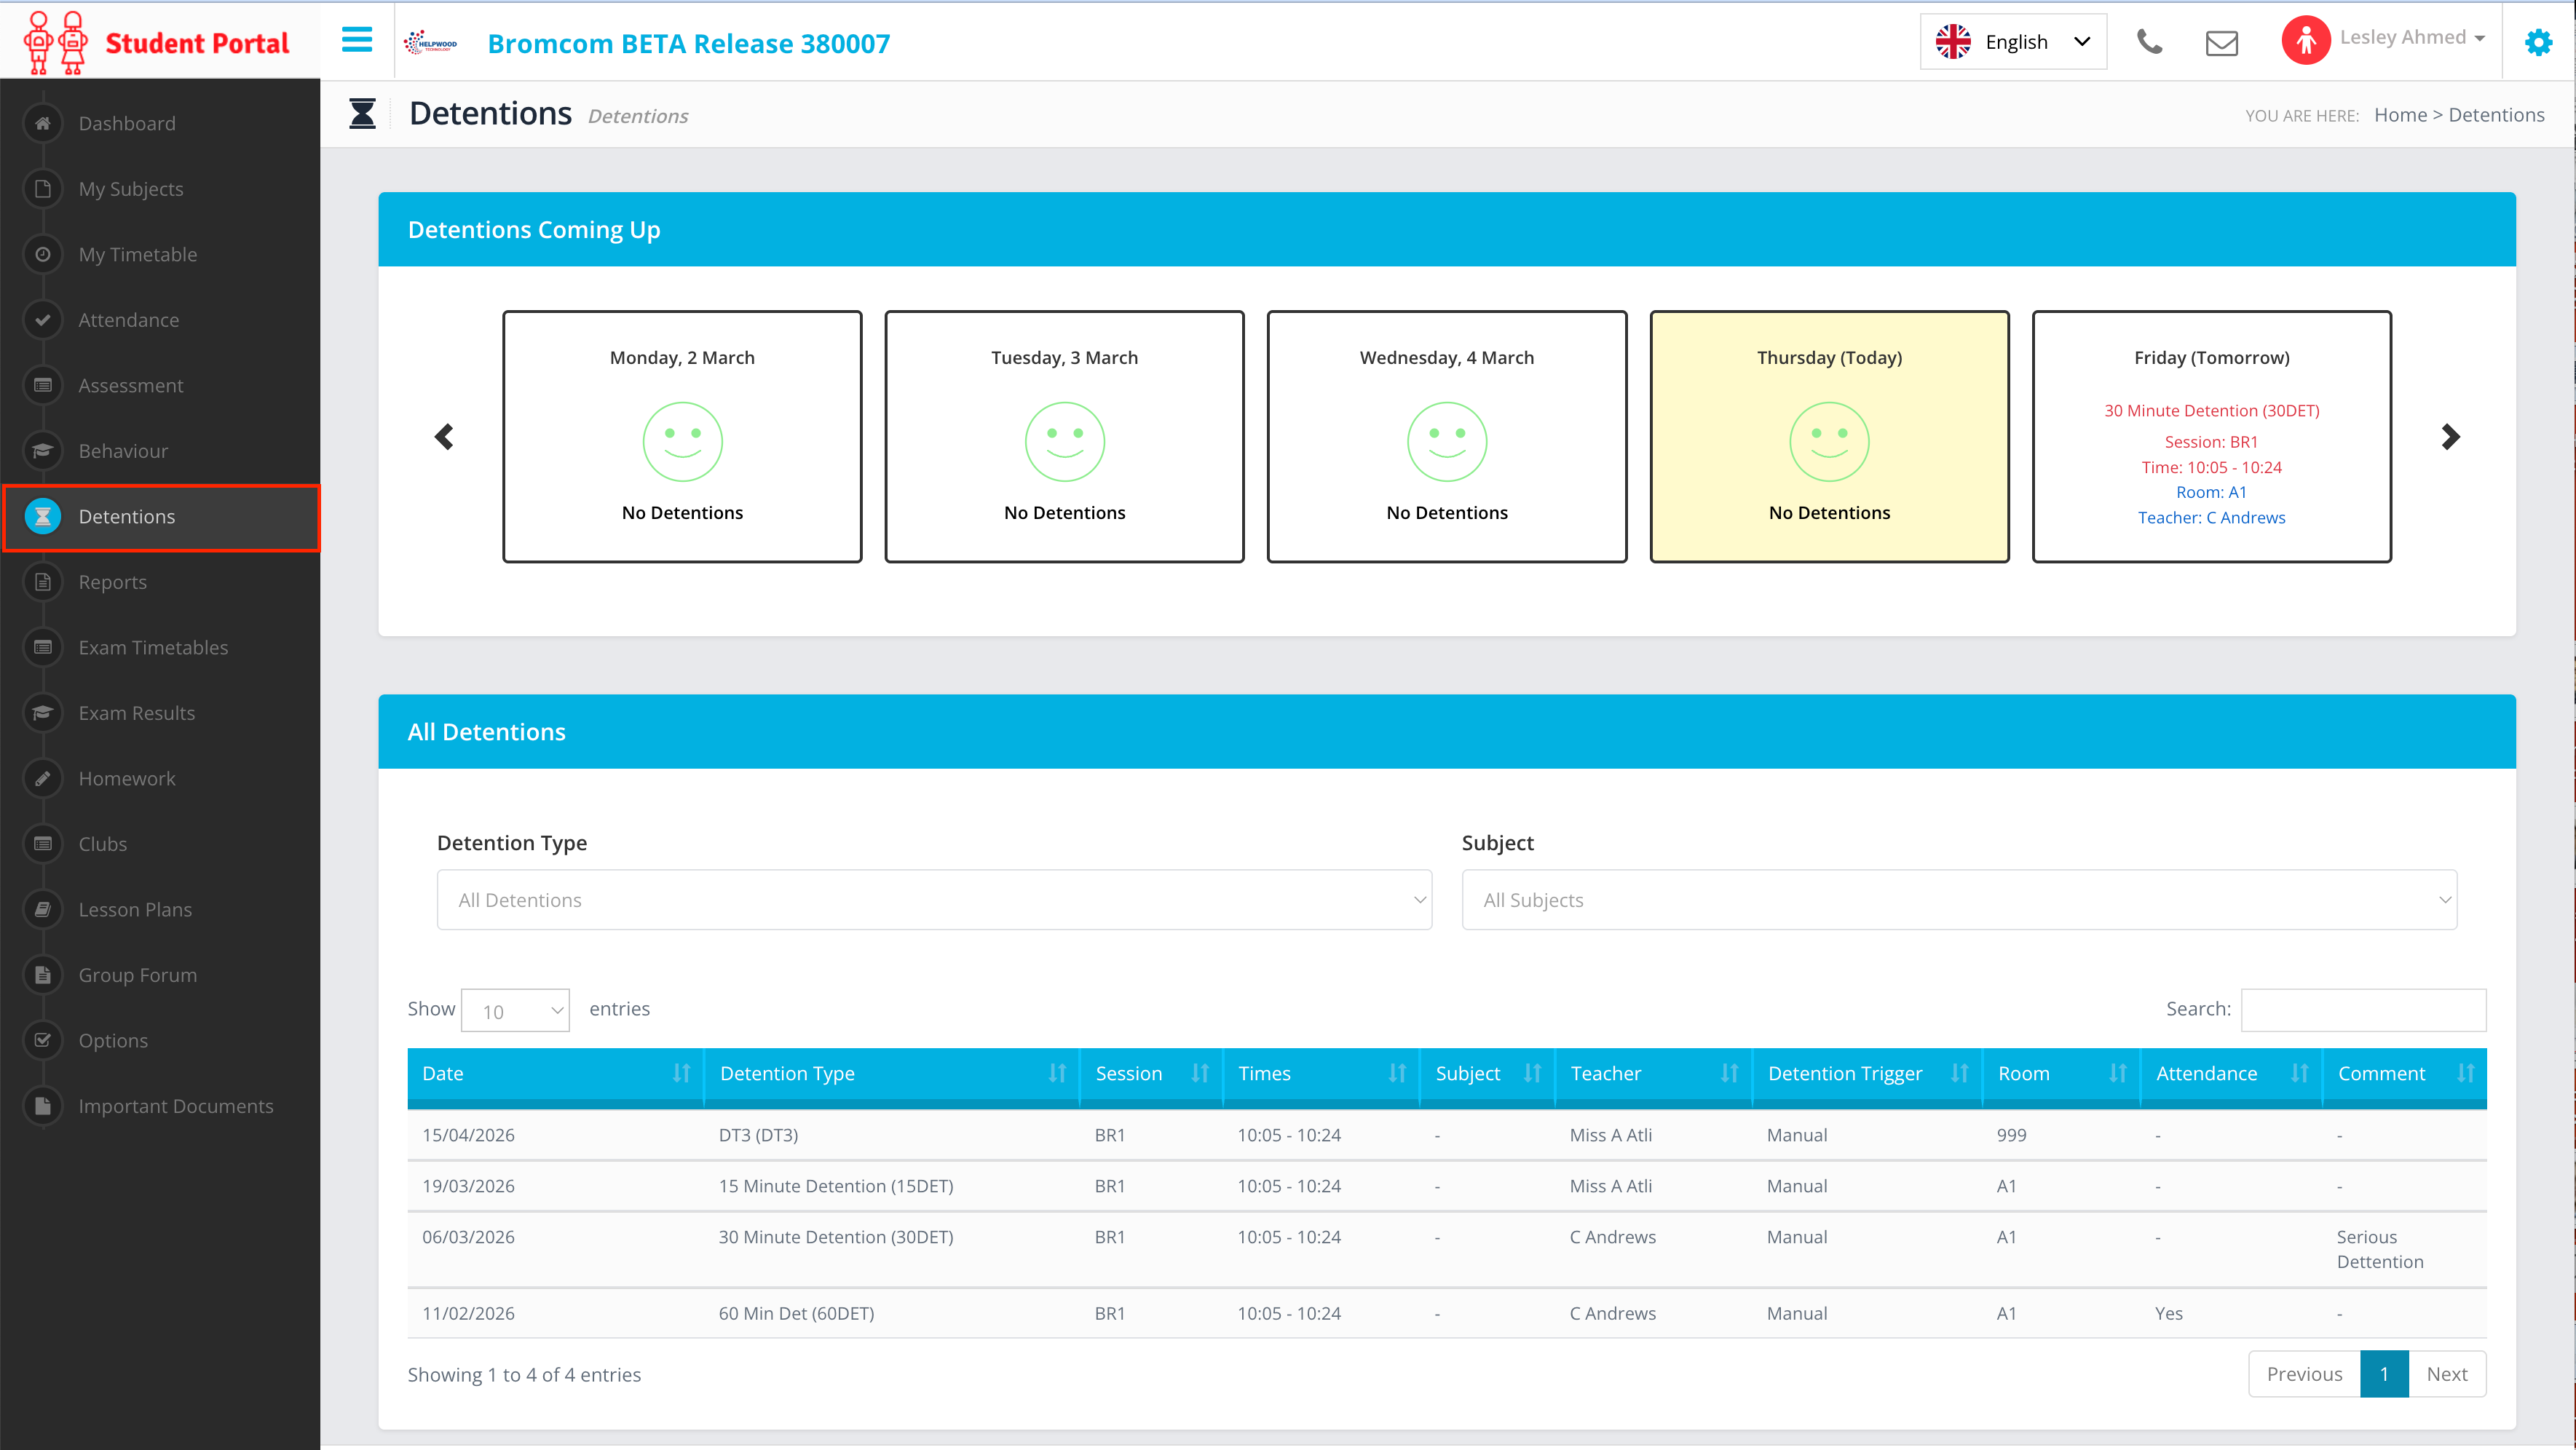Click the phone contact icon
Viewport: 2576px width, 1450px height.
(2148, 42)
